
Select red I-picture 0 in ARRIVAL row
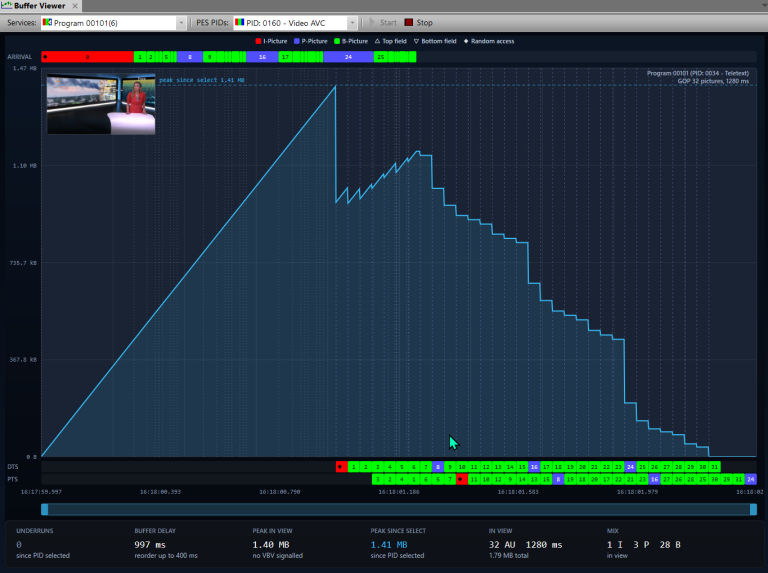[x=87, y=57]
